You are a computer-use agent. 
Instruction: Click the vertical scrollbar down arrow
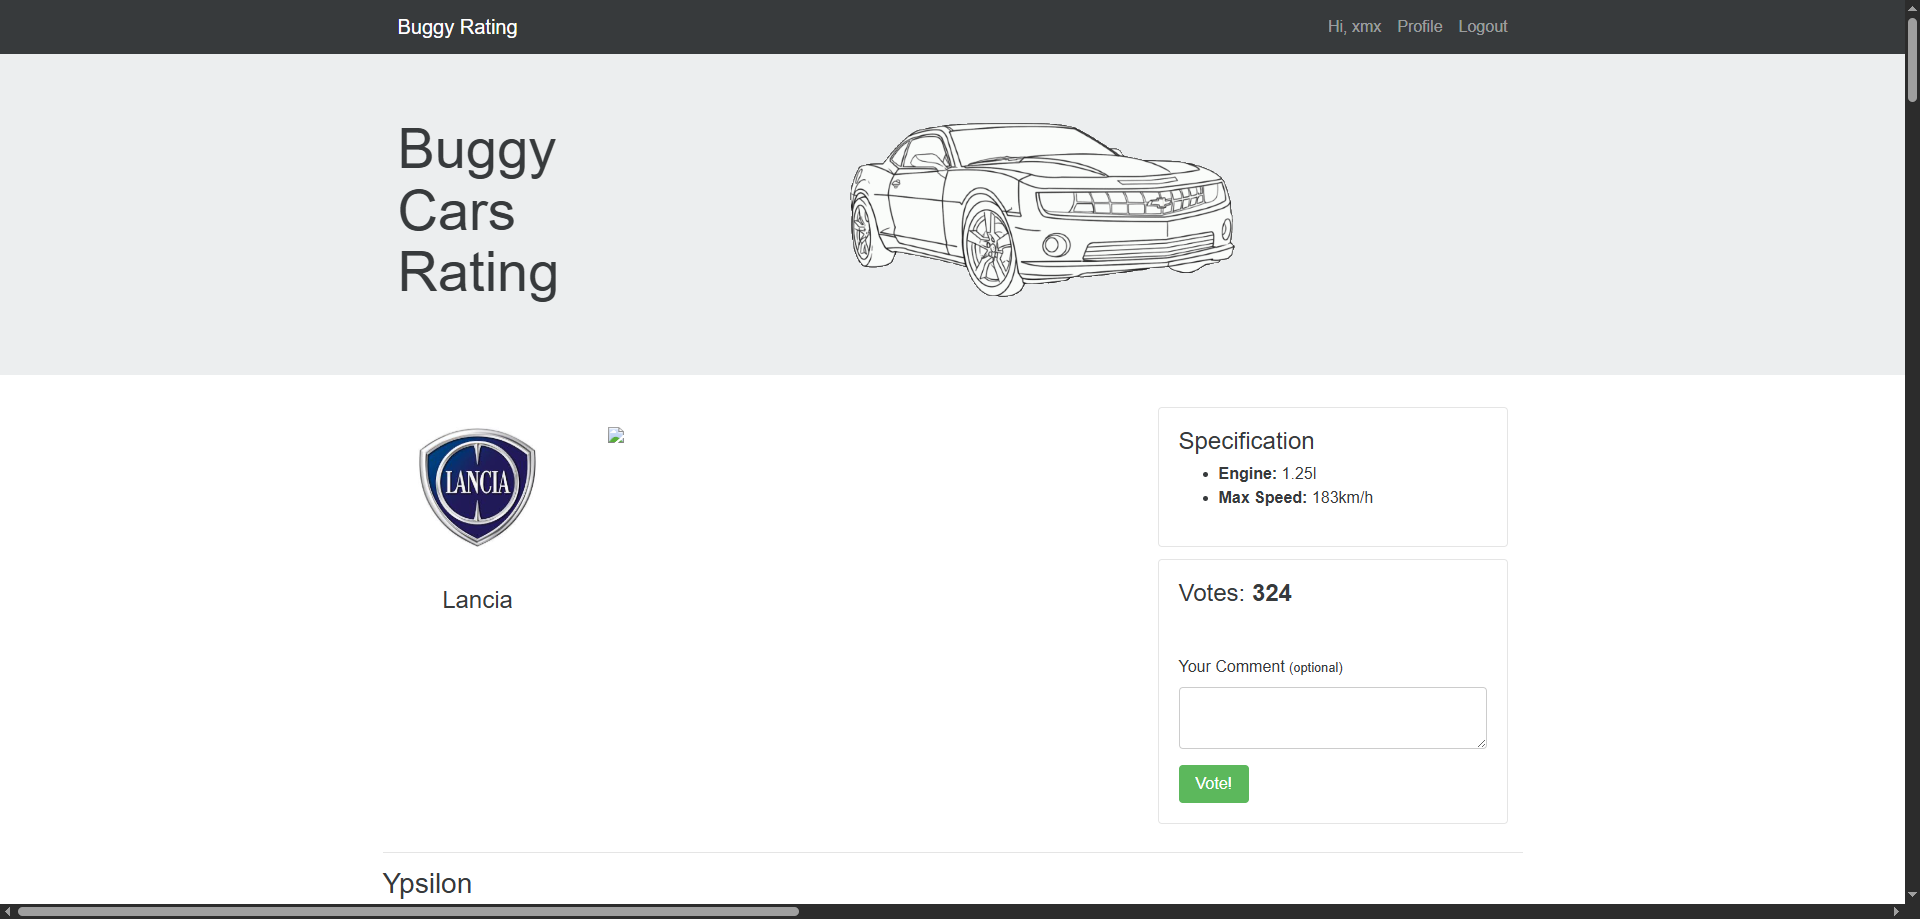(x=1912, y=895)
